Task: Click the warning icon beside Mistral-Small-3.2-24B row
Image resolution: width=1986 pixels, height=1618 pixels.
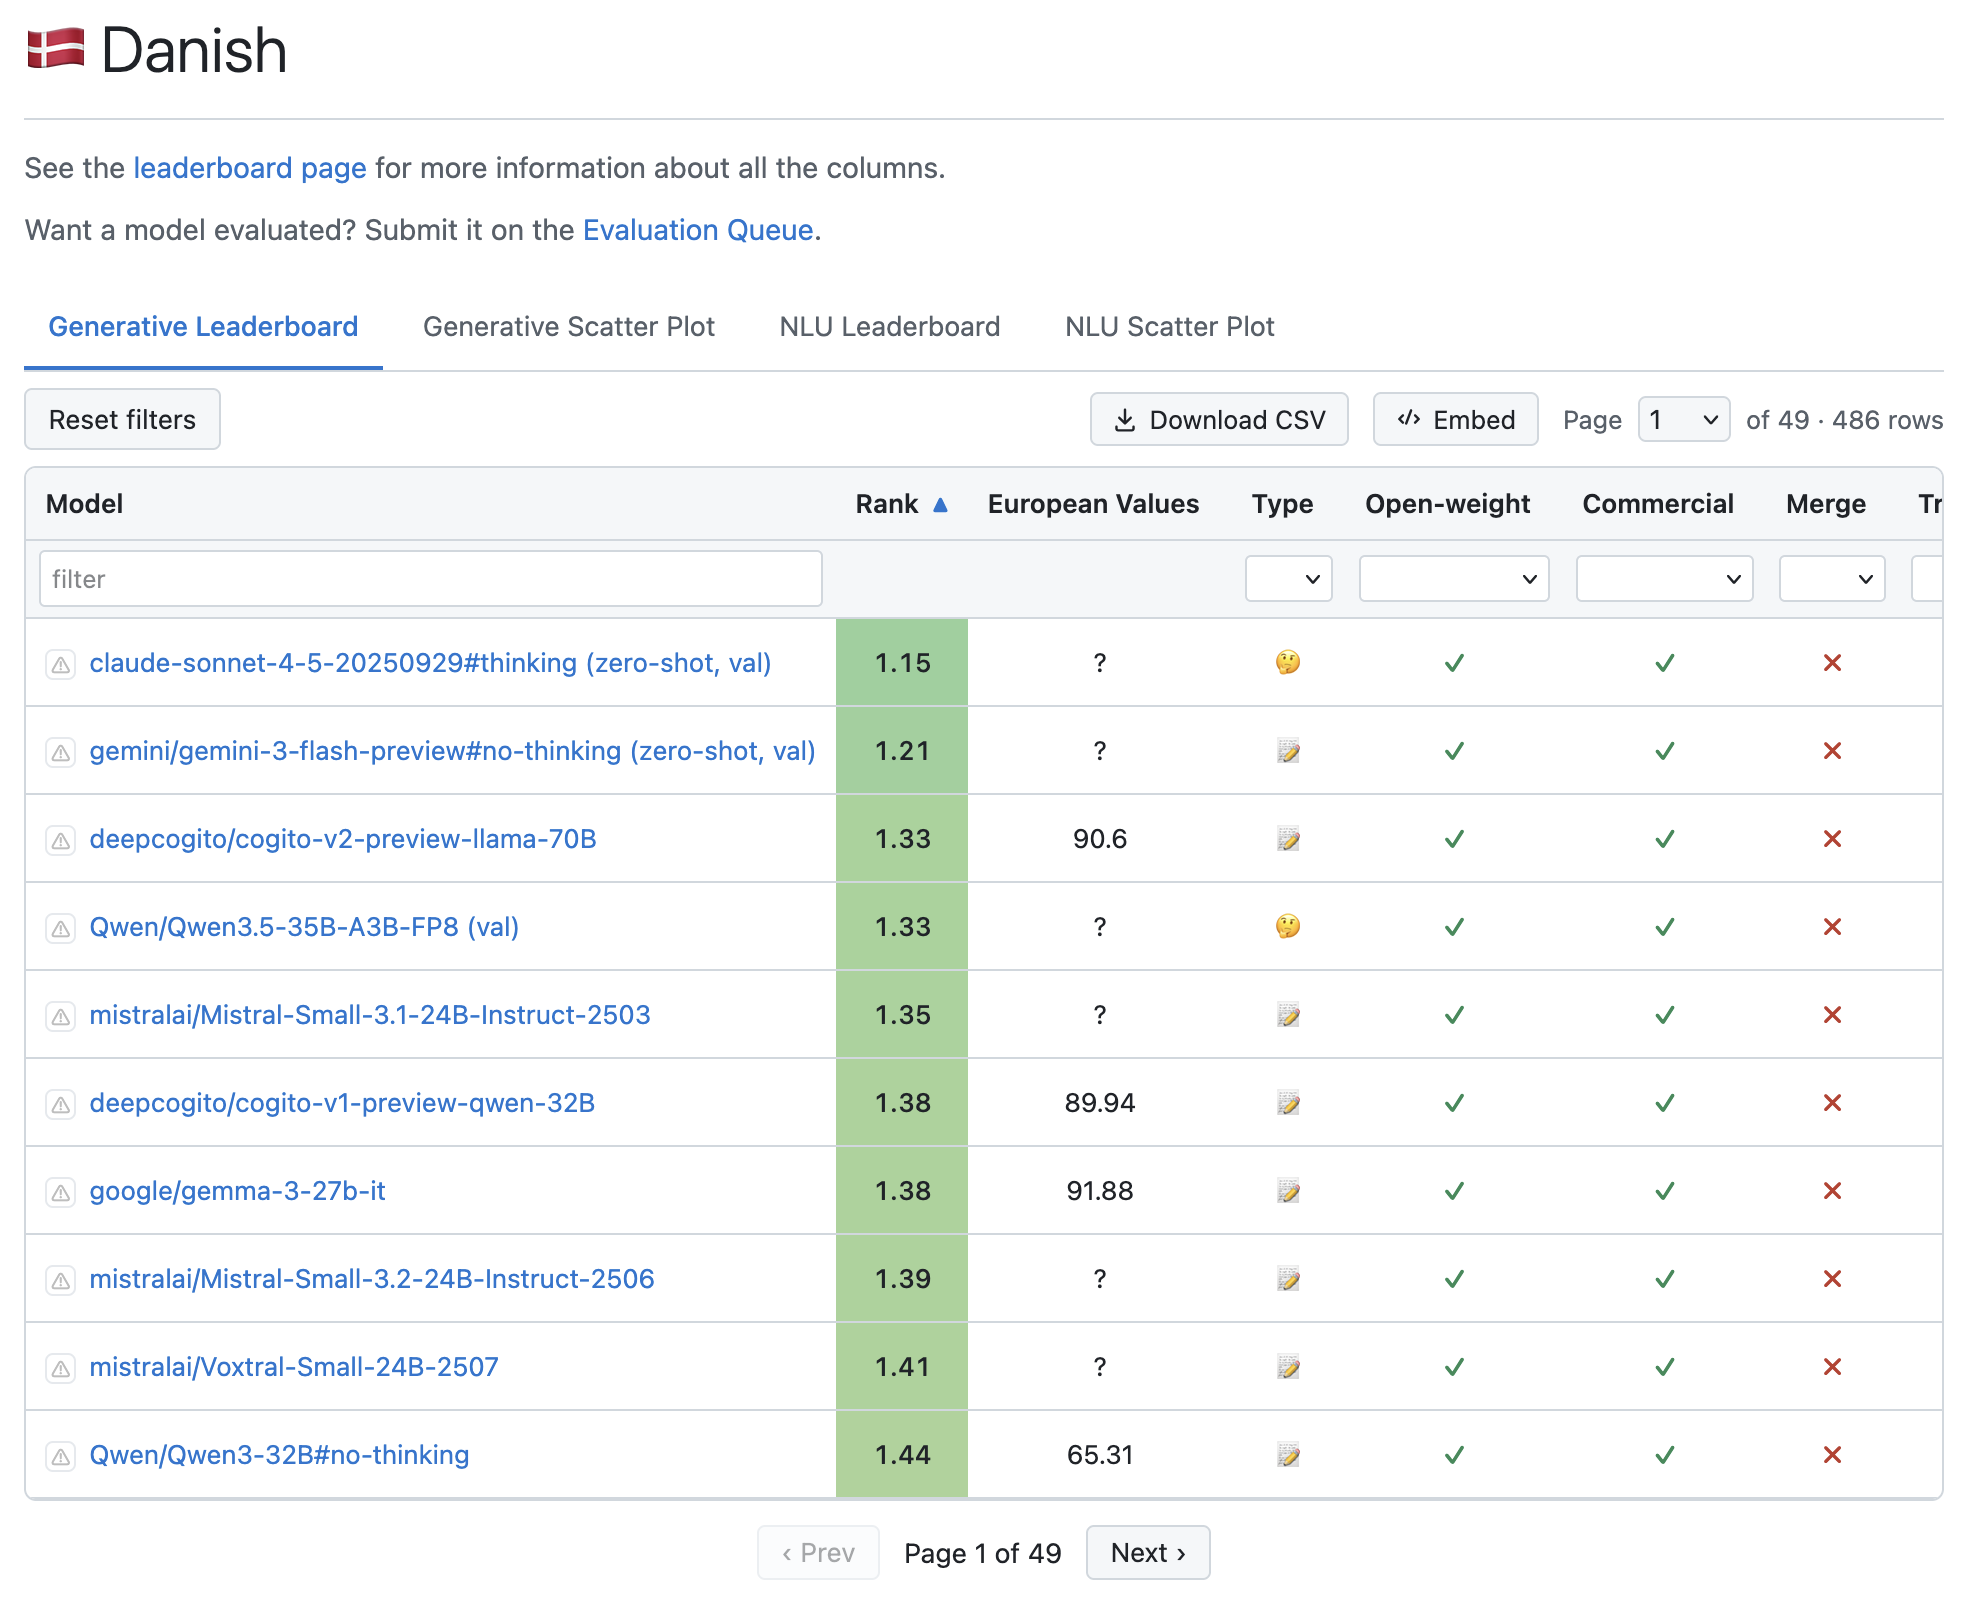Action: coord(61,1280)
